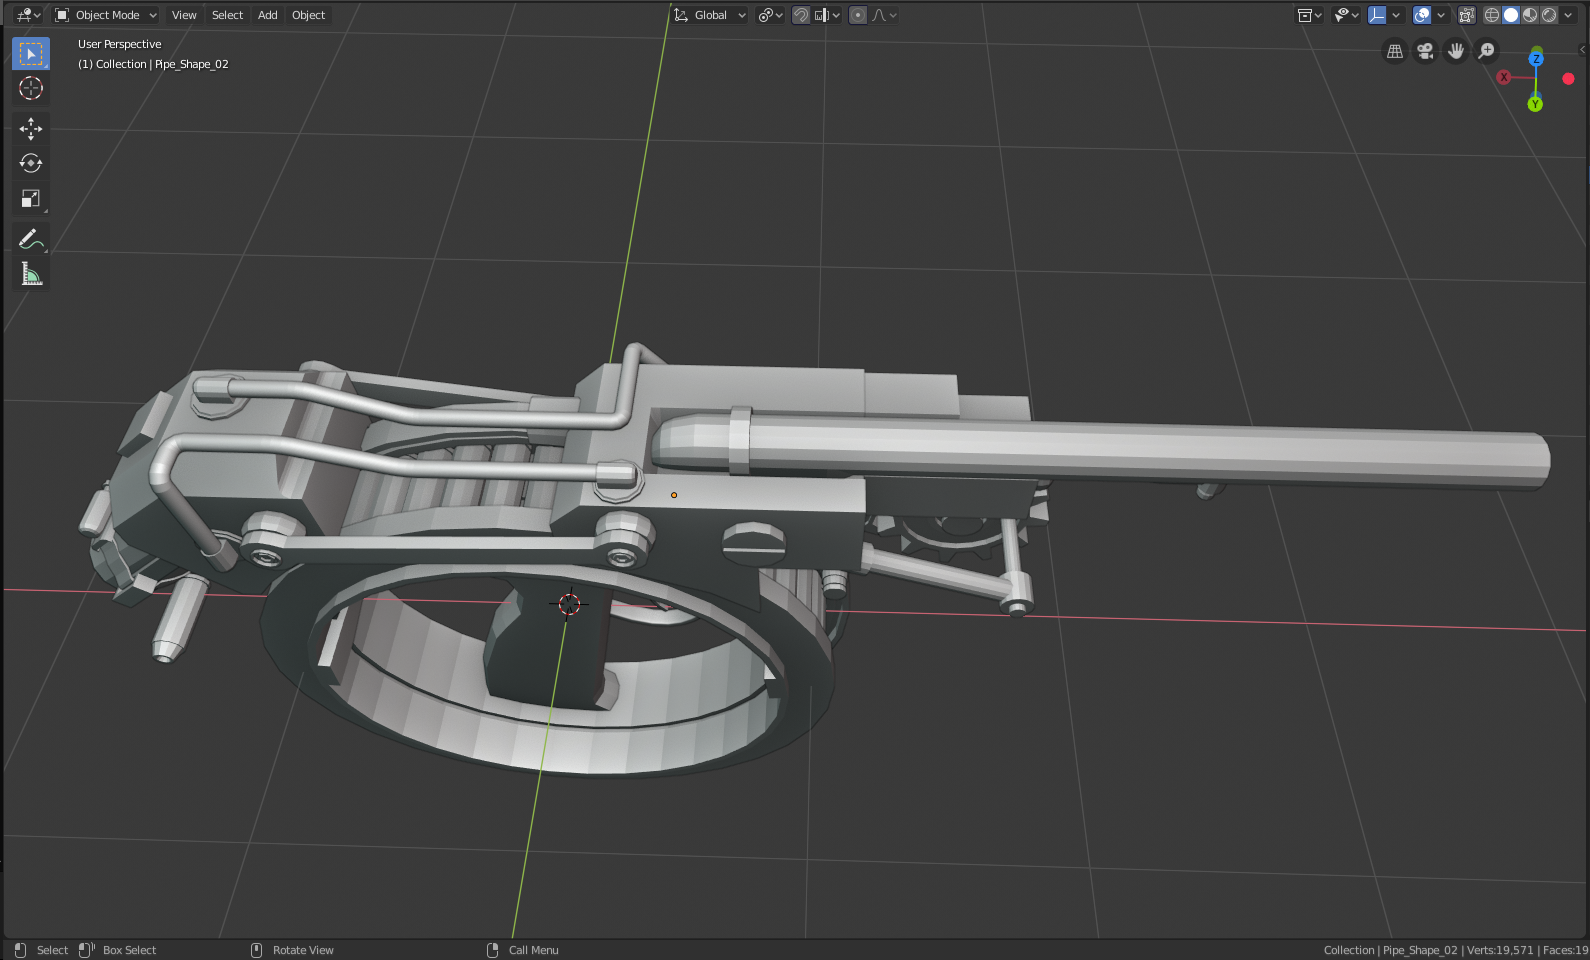The image size is (1590, 960).
Task: Click the pan view hand icon
Action: click(x=1456, y=51)
